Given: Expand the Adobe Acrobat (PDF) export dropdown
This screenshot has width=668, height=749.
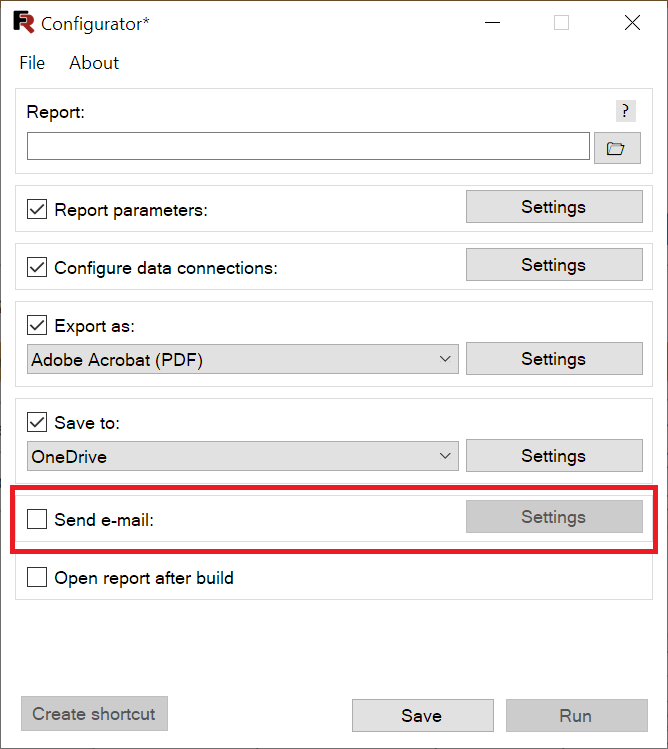Looking at the screenshot, I should click(243, 359).
